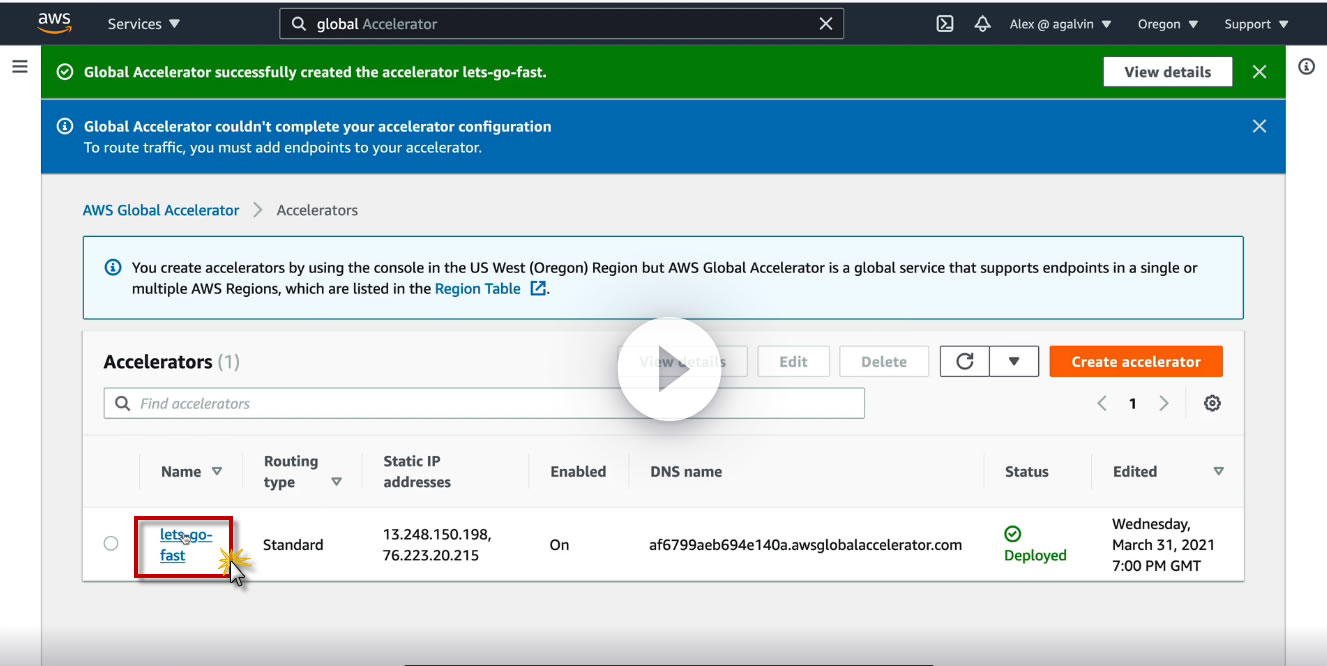Image resolution: width=1327 pixels, height=666 pixels.
Task: Open the notifications bell icon
Action: [983, 24]
